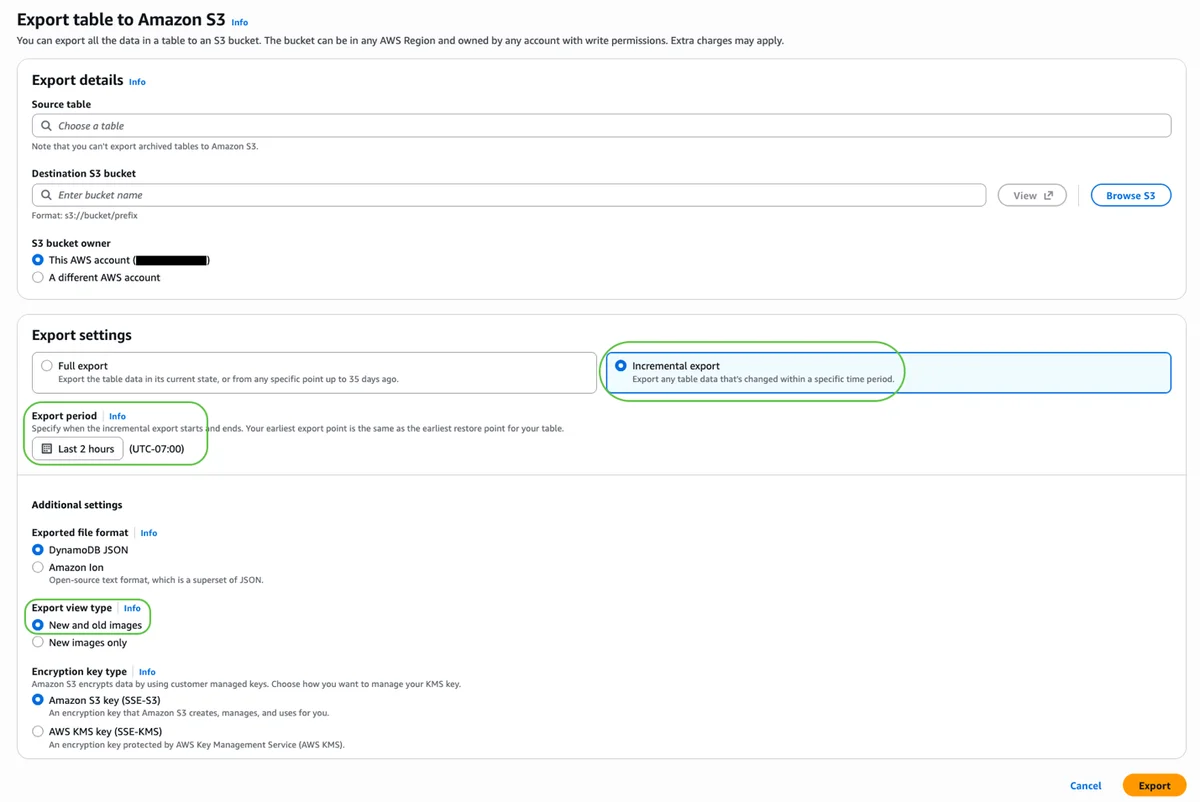
Task: Click the Format: s3://bucket/prefix hint text
Action: tap(85, 215)
